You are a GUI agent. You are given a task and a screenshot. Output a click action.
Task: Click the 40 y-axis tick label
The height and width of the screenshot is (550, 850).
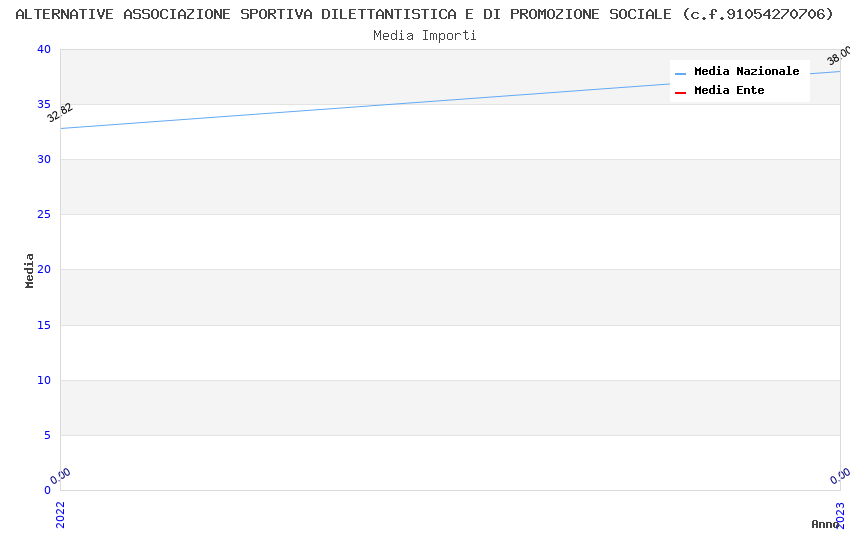point(43,50)
